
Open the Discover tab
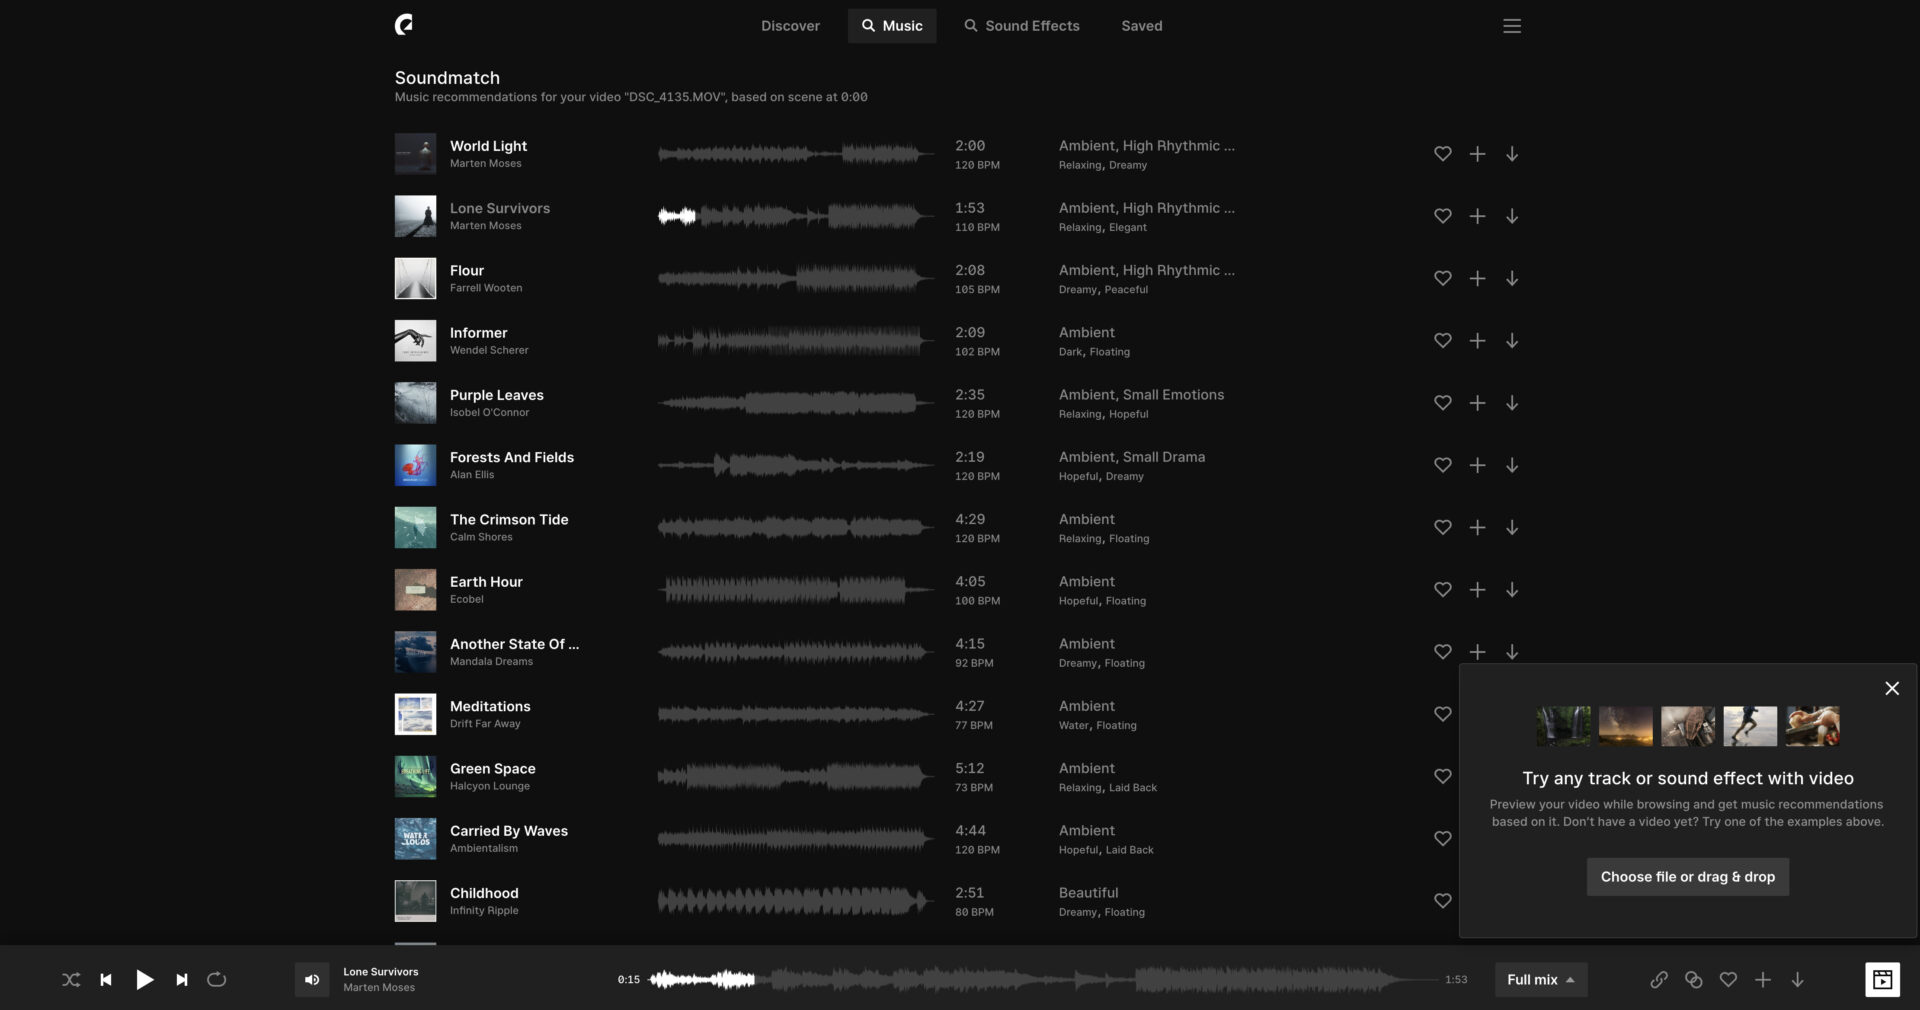pyautogui.click(x=790, y=26)
